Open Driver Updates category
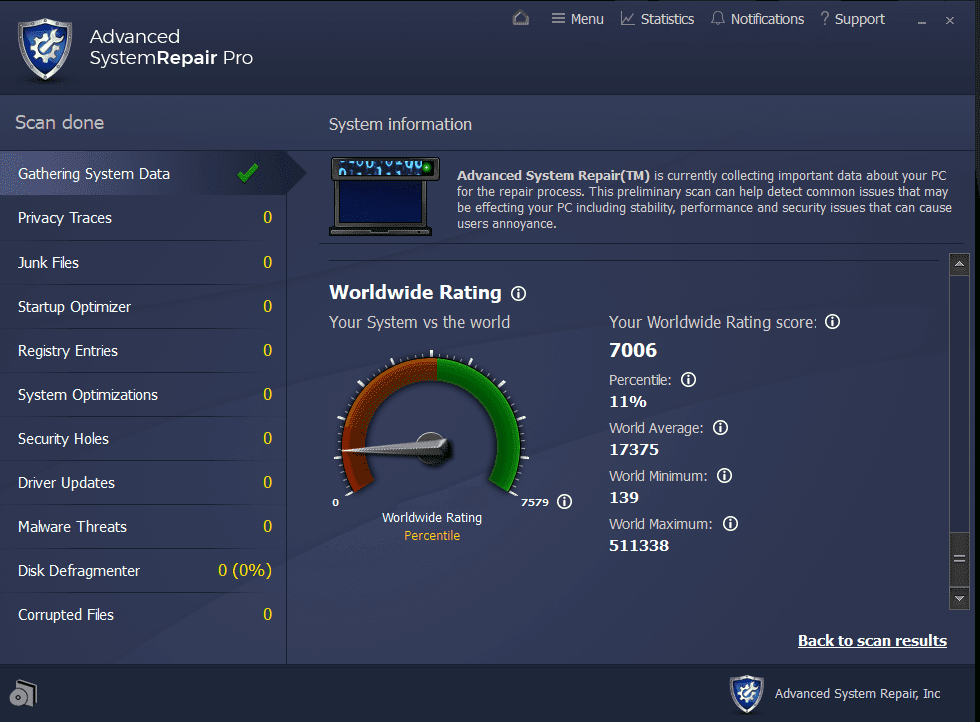Image resolution: width=980 pixels, height=722 pixels. pos(144,483)
